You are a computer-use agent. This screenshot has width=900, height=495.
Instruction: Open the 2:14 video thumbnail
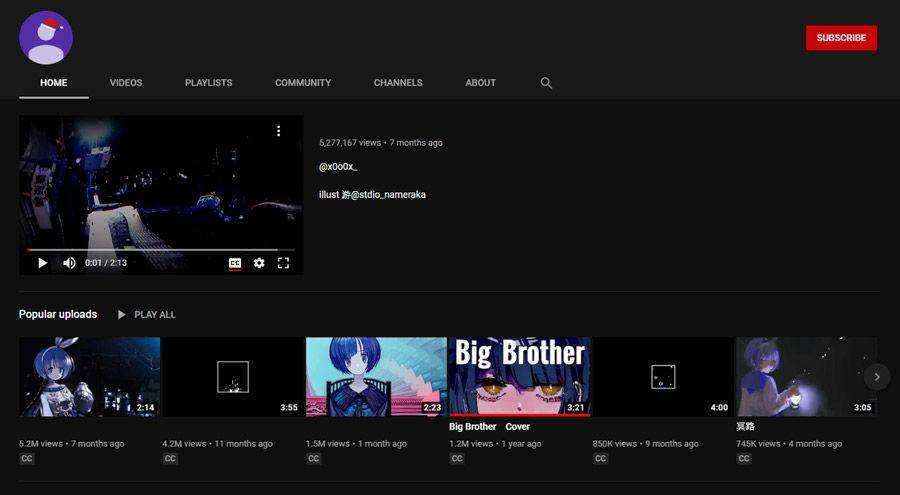pos(90,377)
